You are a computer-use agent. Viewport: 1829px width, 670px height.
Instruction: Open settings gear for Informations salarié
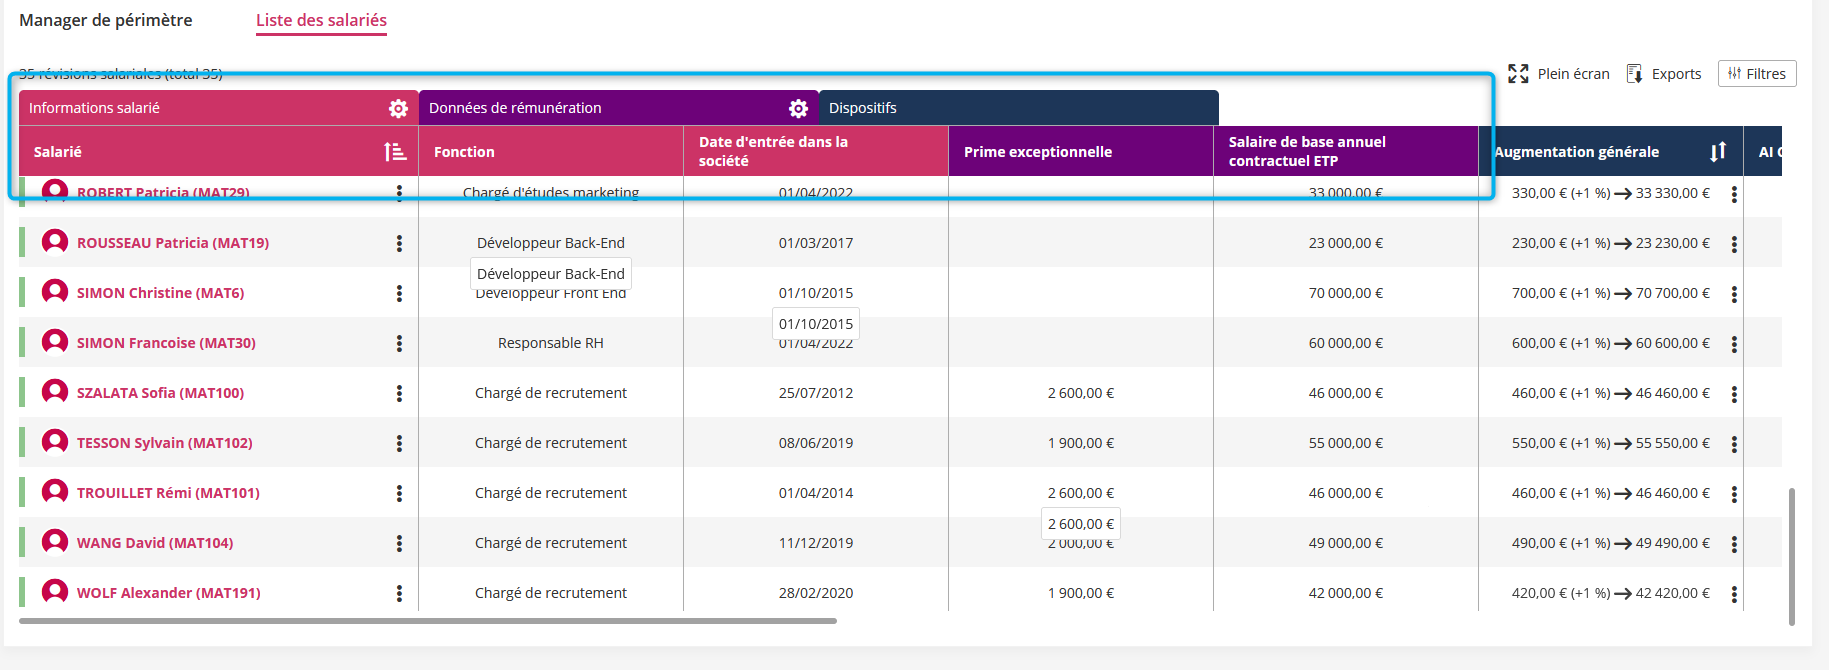(x=398, y=108)
